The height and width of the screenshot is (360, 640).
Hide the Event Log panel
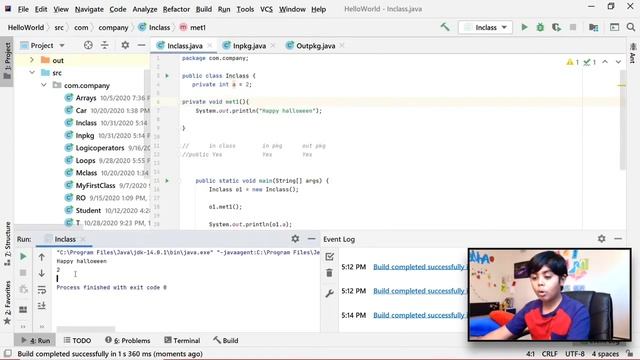[618, 239]
